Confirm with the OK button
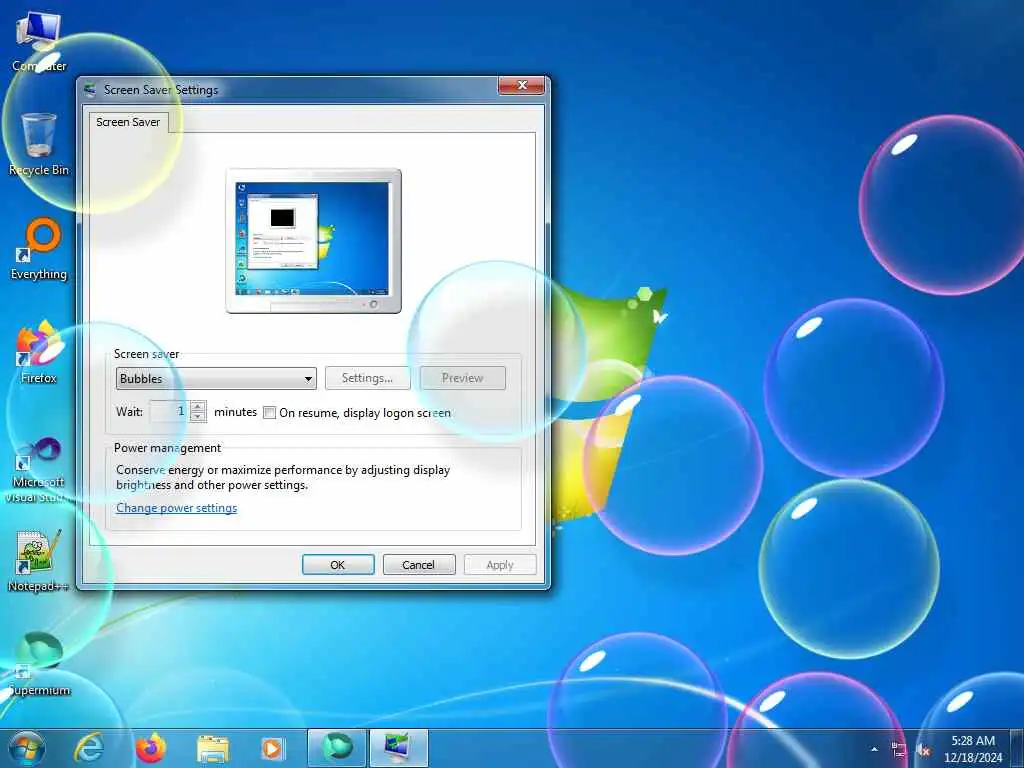Viewport: 1024px width, 768px height. [x=338, y=565]
